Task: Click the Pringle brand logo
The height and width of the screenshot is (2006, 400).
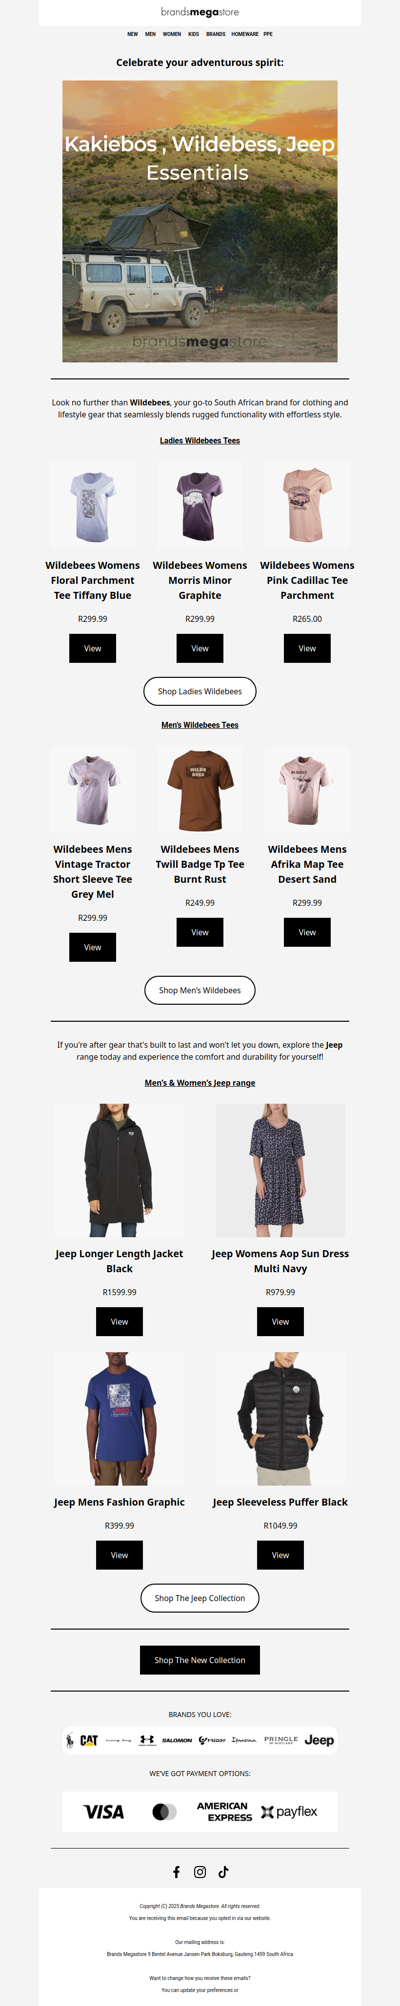Action: point(281,1740)
